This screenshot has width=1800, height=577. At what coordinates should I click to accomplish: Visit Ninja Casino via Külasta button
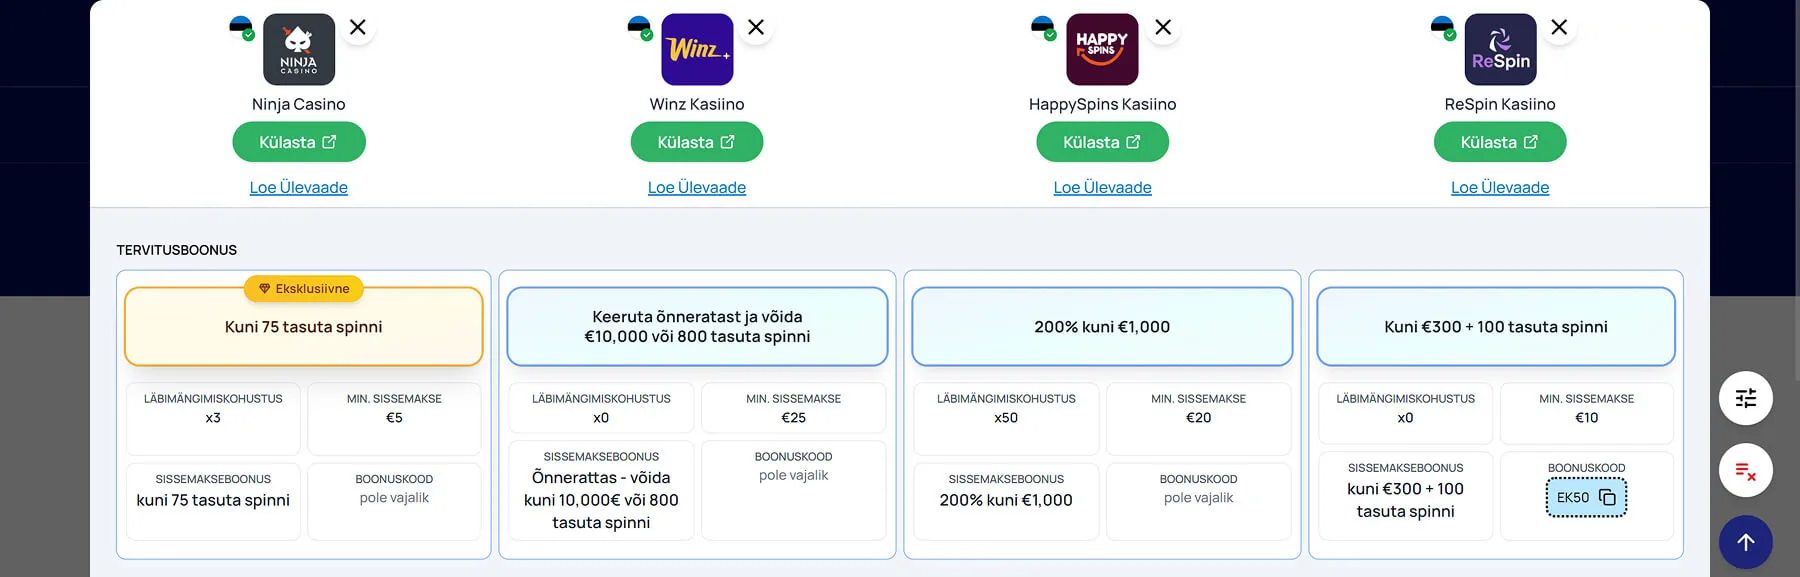pyautogui.click(x=299, y=142)
